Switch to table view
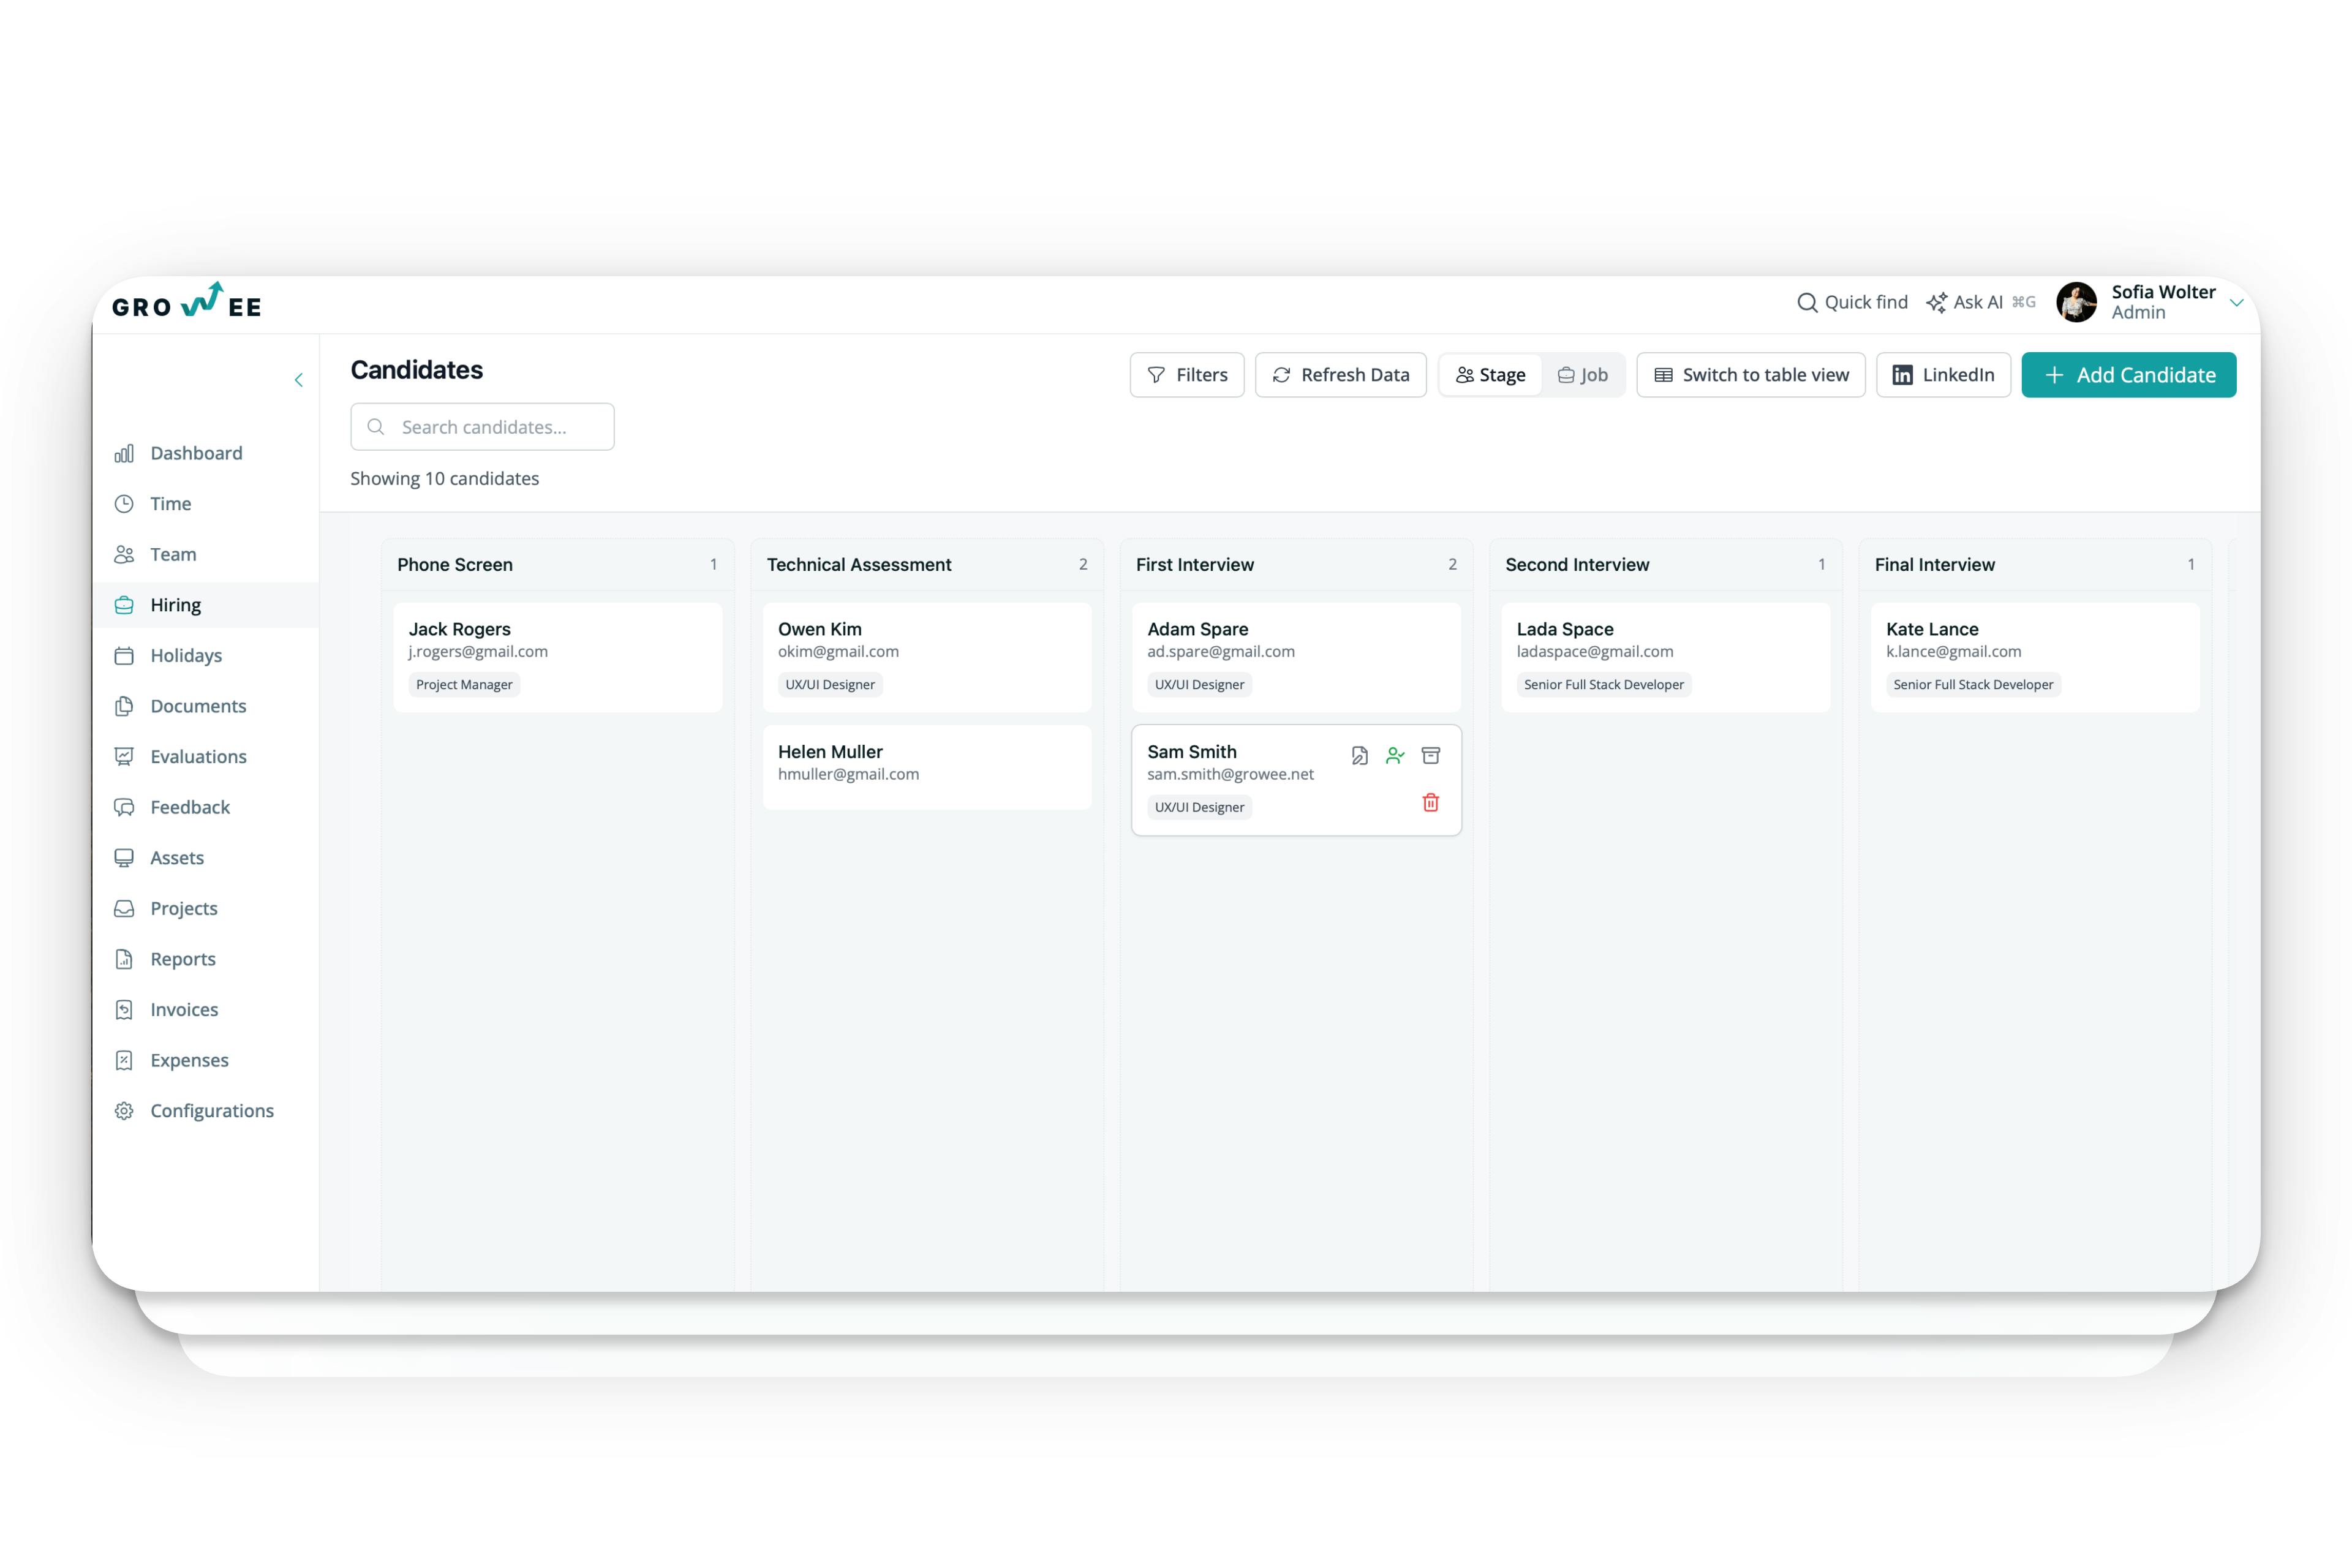The height and width of the screenshot is (1568, 2352). click(x=1750, y=374)
